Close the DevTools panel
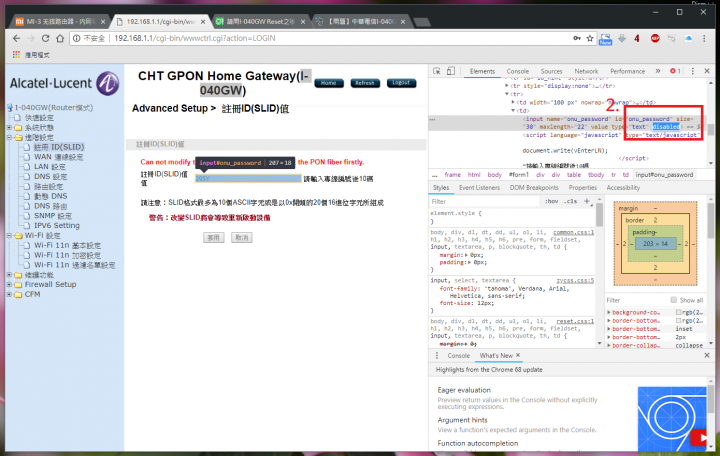720x456 pixels. pyautogui.click(x=707, y=71)
